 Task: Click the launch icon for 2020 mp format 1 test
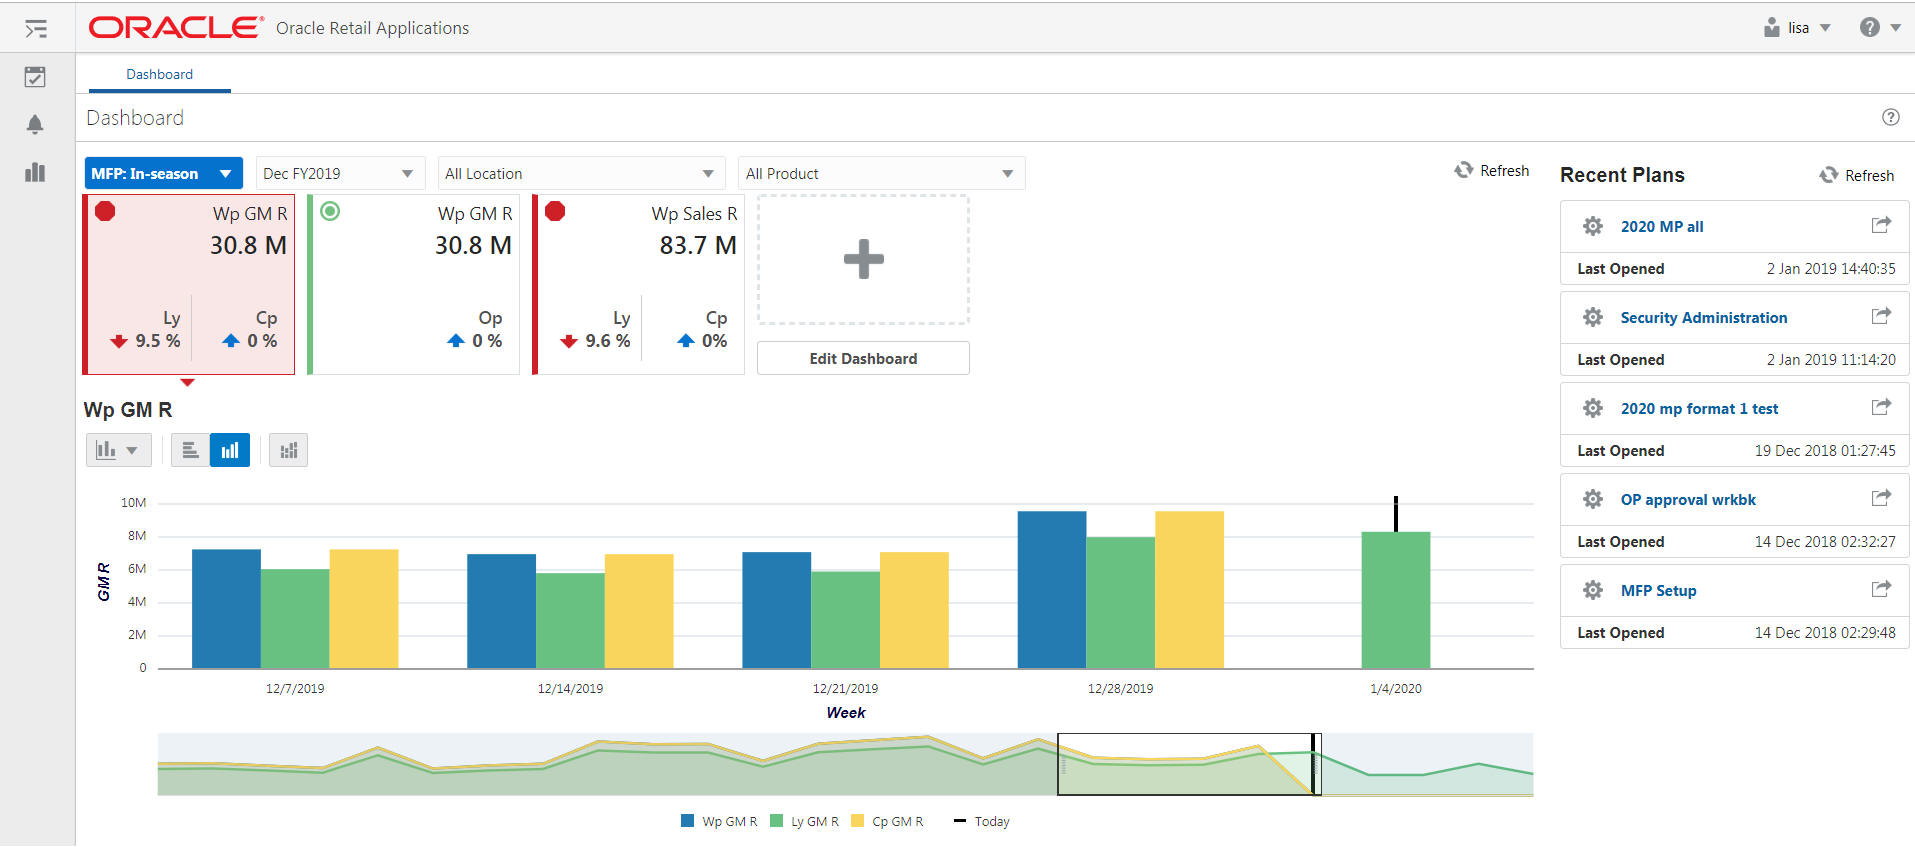[x=1881, y=407]
